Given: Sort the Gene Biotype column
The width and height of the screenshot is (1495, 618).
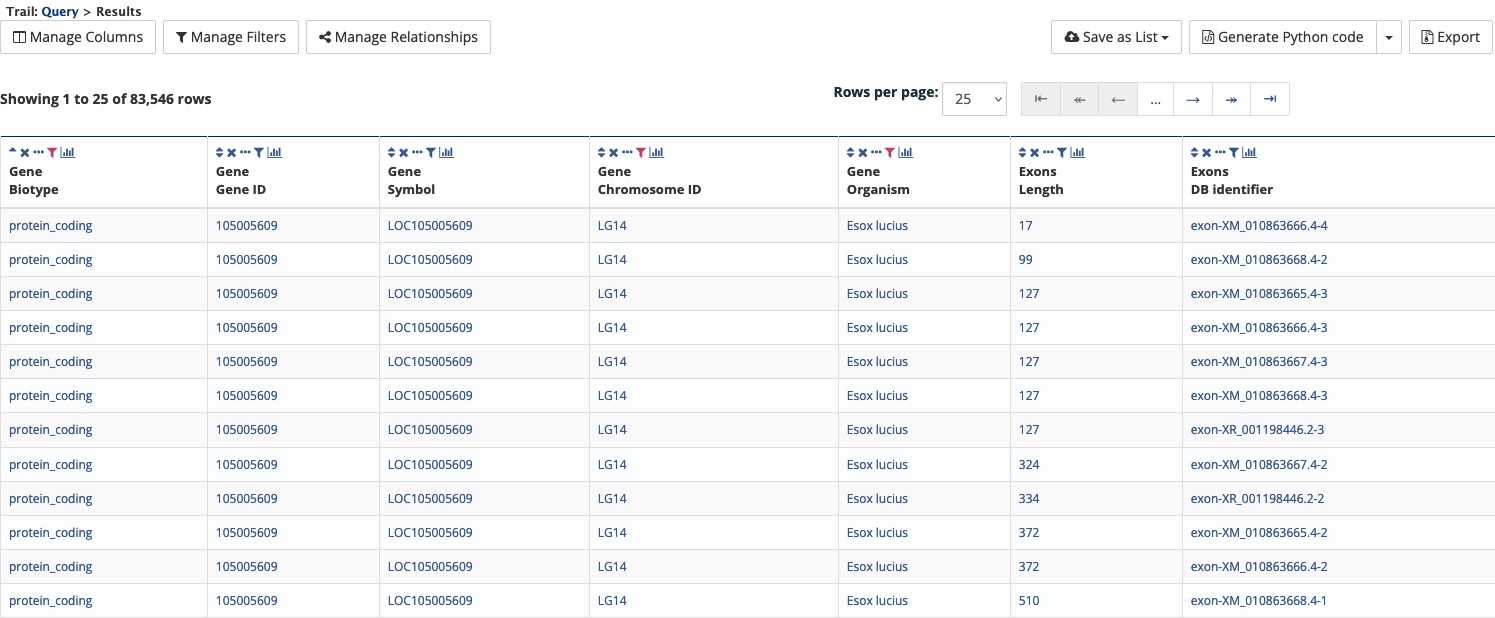Looking at the screenshot, I should tap(13, 150).
